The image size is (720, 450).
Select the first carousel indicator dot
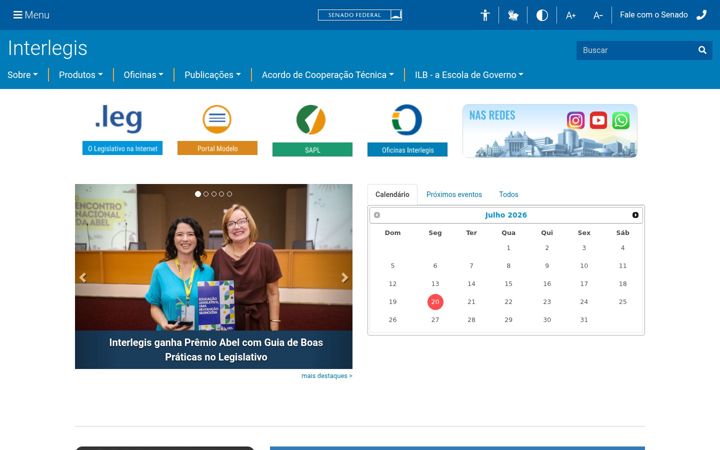click(198, 194)
